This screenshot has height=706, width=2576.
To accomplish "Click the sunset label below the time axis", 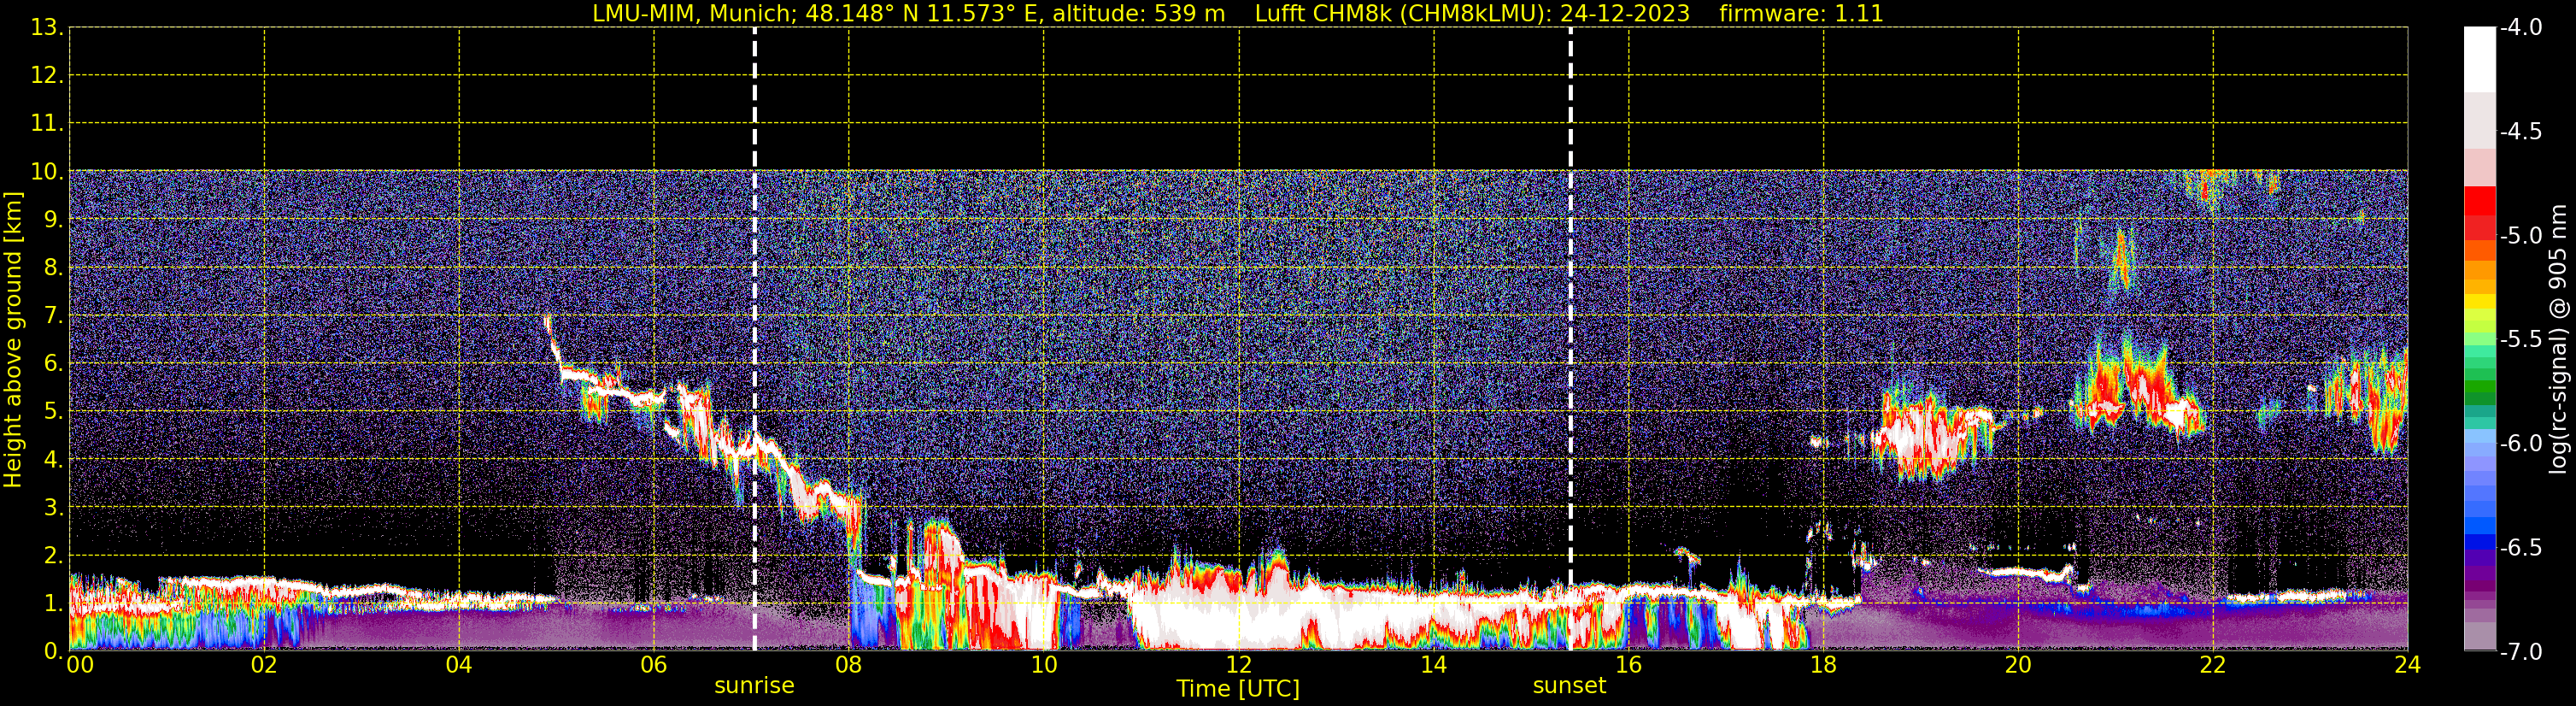I will (1569, 686).
